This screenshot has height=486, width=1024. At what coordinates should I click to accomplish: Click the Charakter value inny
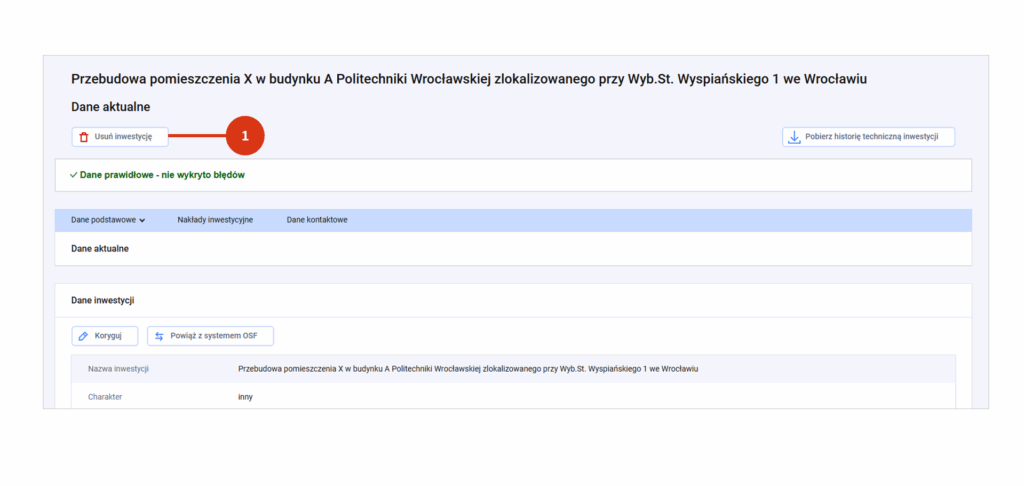click(x=246, y=397)
